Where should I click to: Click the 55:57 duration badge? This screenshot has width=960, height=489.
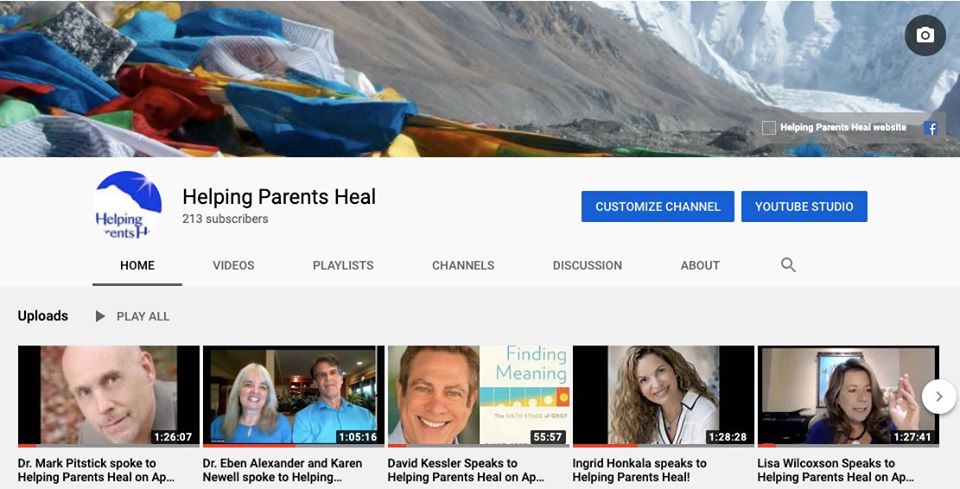tap(547, 437)
